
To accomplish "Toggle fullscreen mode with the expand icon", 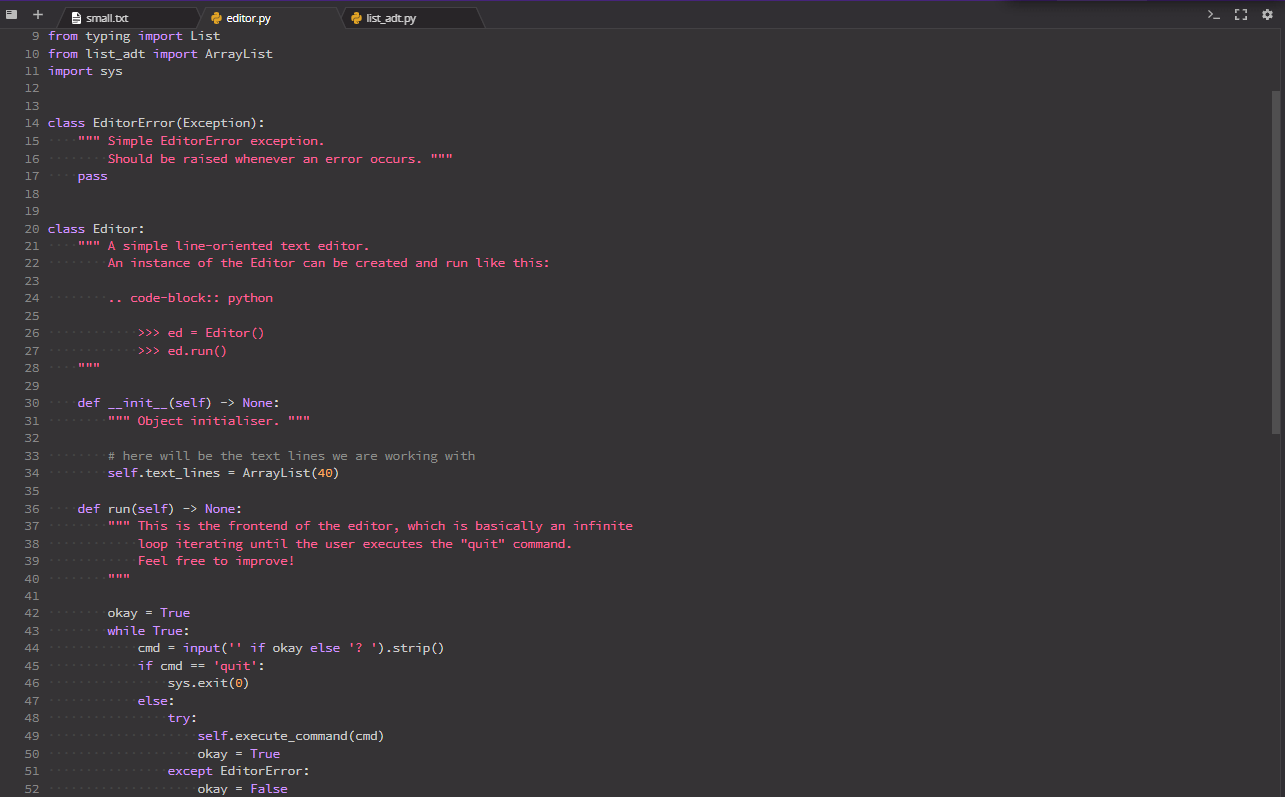I will (x=1241, y=14).
